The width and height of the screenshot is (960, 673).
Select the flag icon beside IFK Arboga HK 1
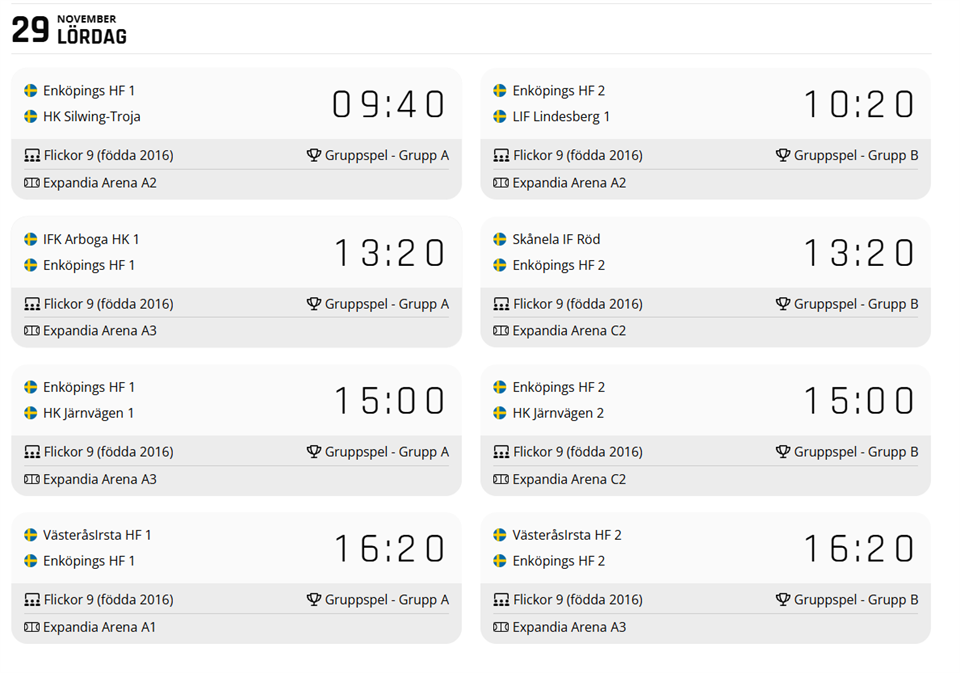tap(31, 240)
